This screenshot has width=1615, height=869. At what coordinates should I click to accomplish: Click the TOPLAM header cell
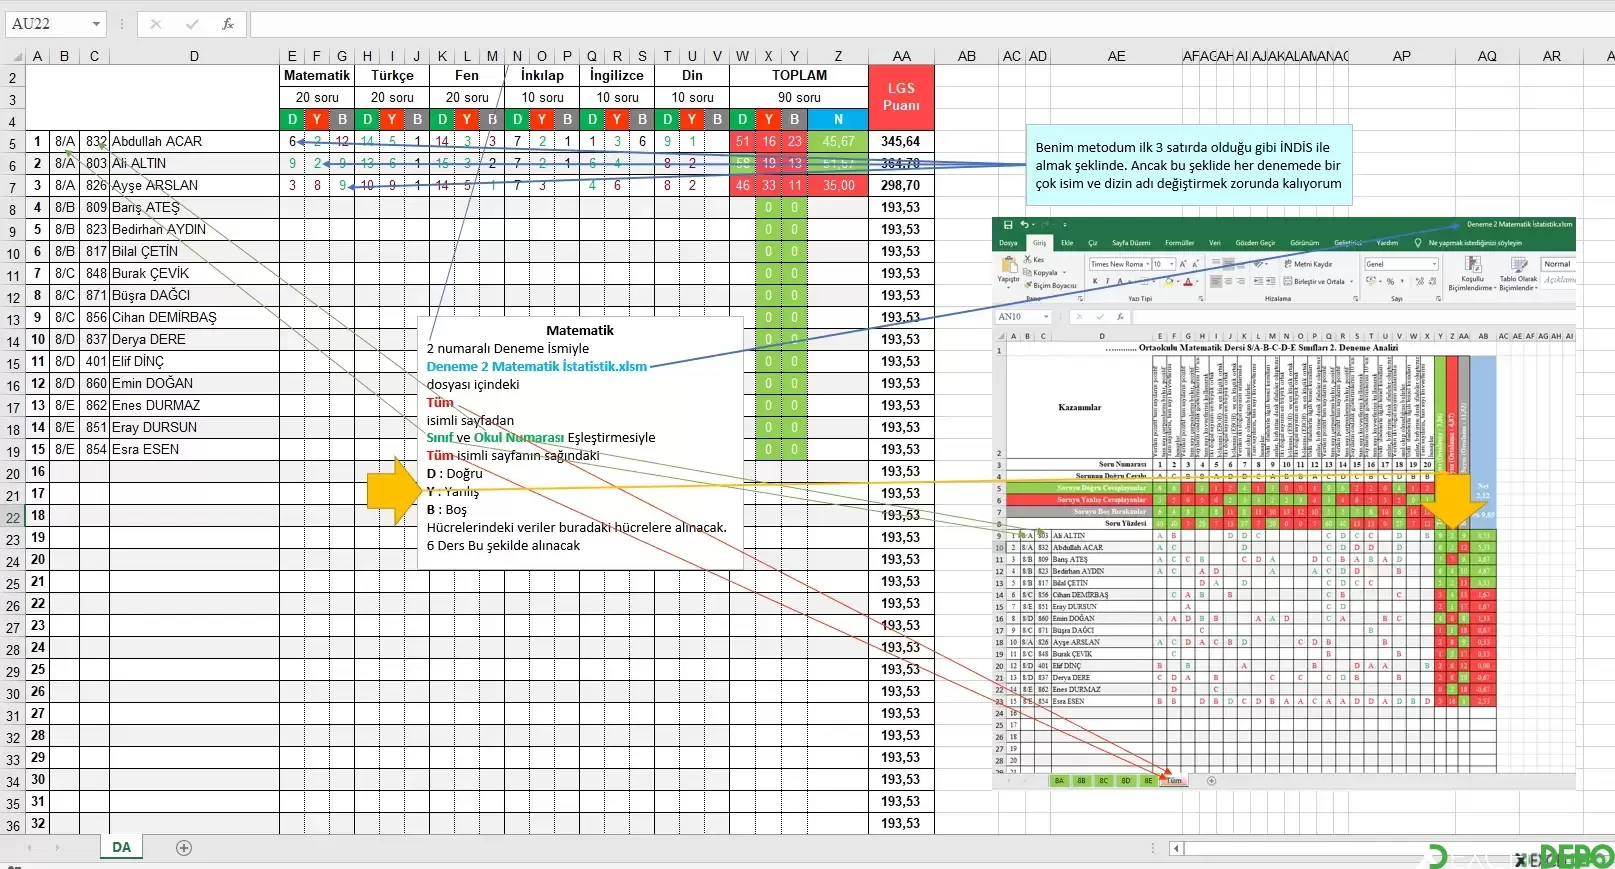coord(799,76)
